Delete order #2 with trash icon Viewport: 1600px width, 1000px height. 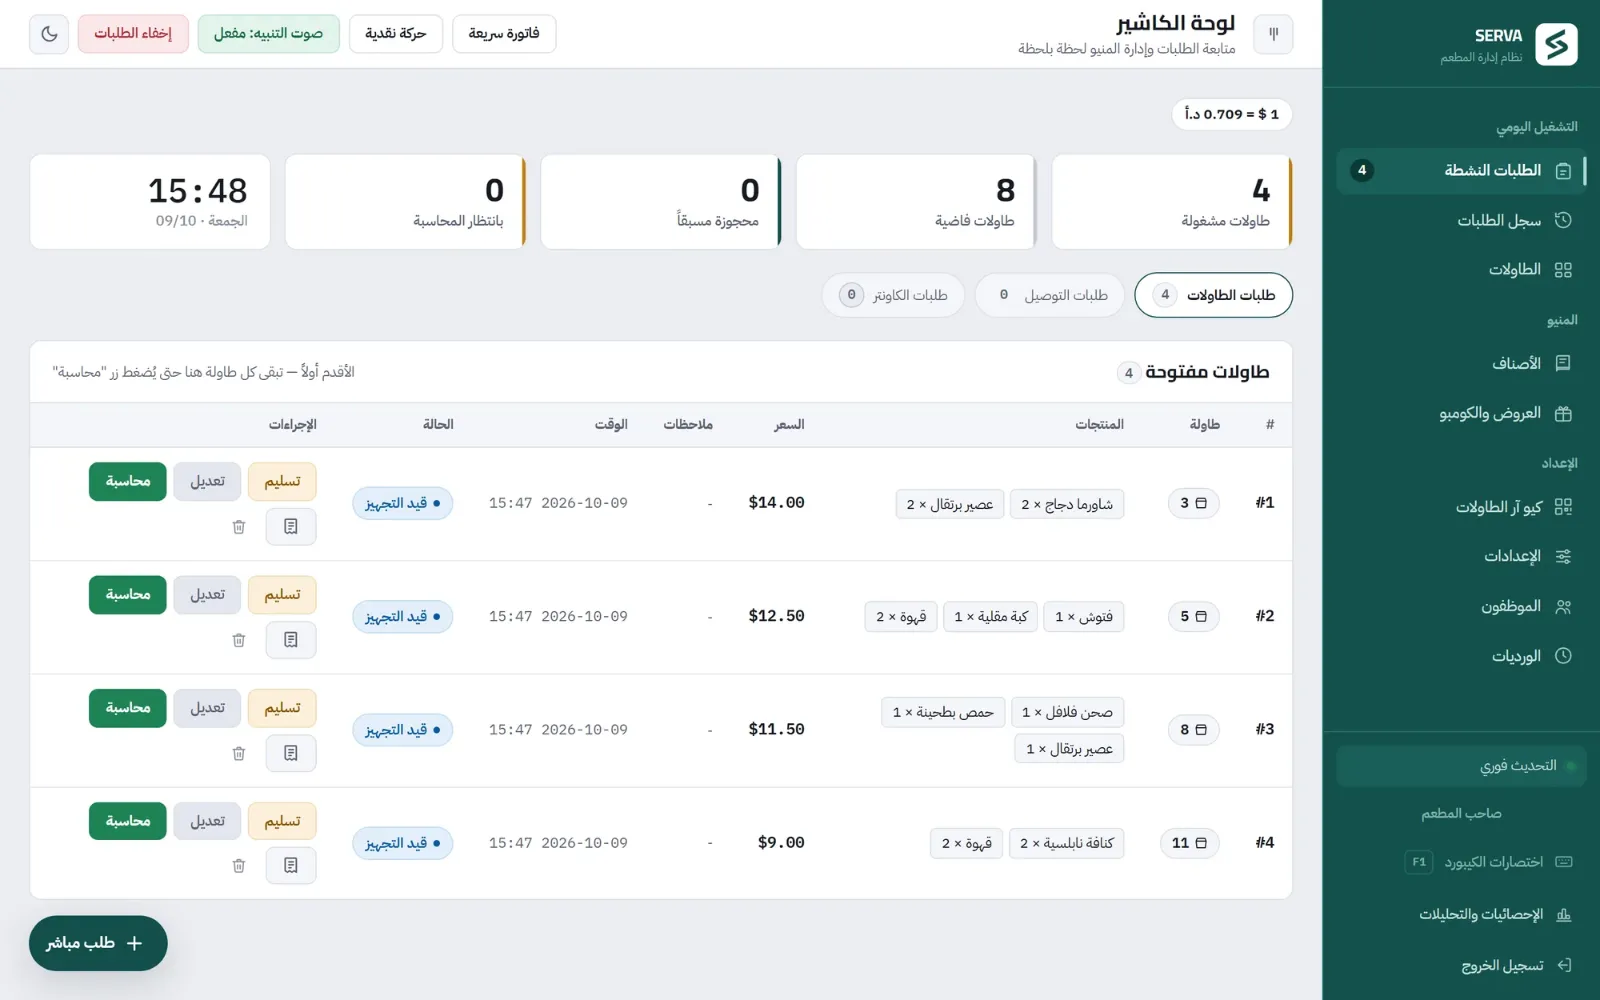coord(239,640)
